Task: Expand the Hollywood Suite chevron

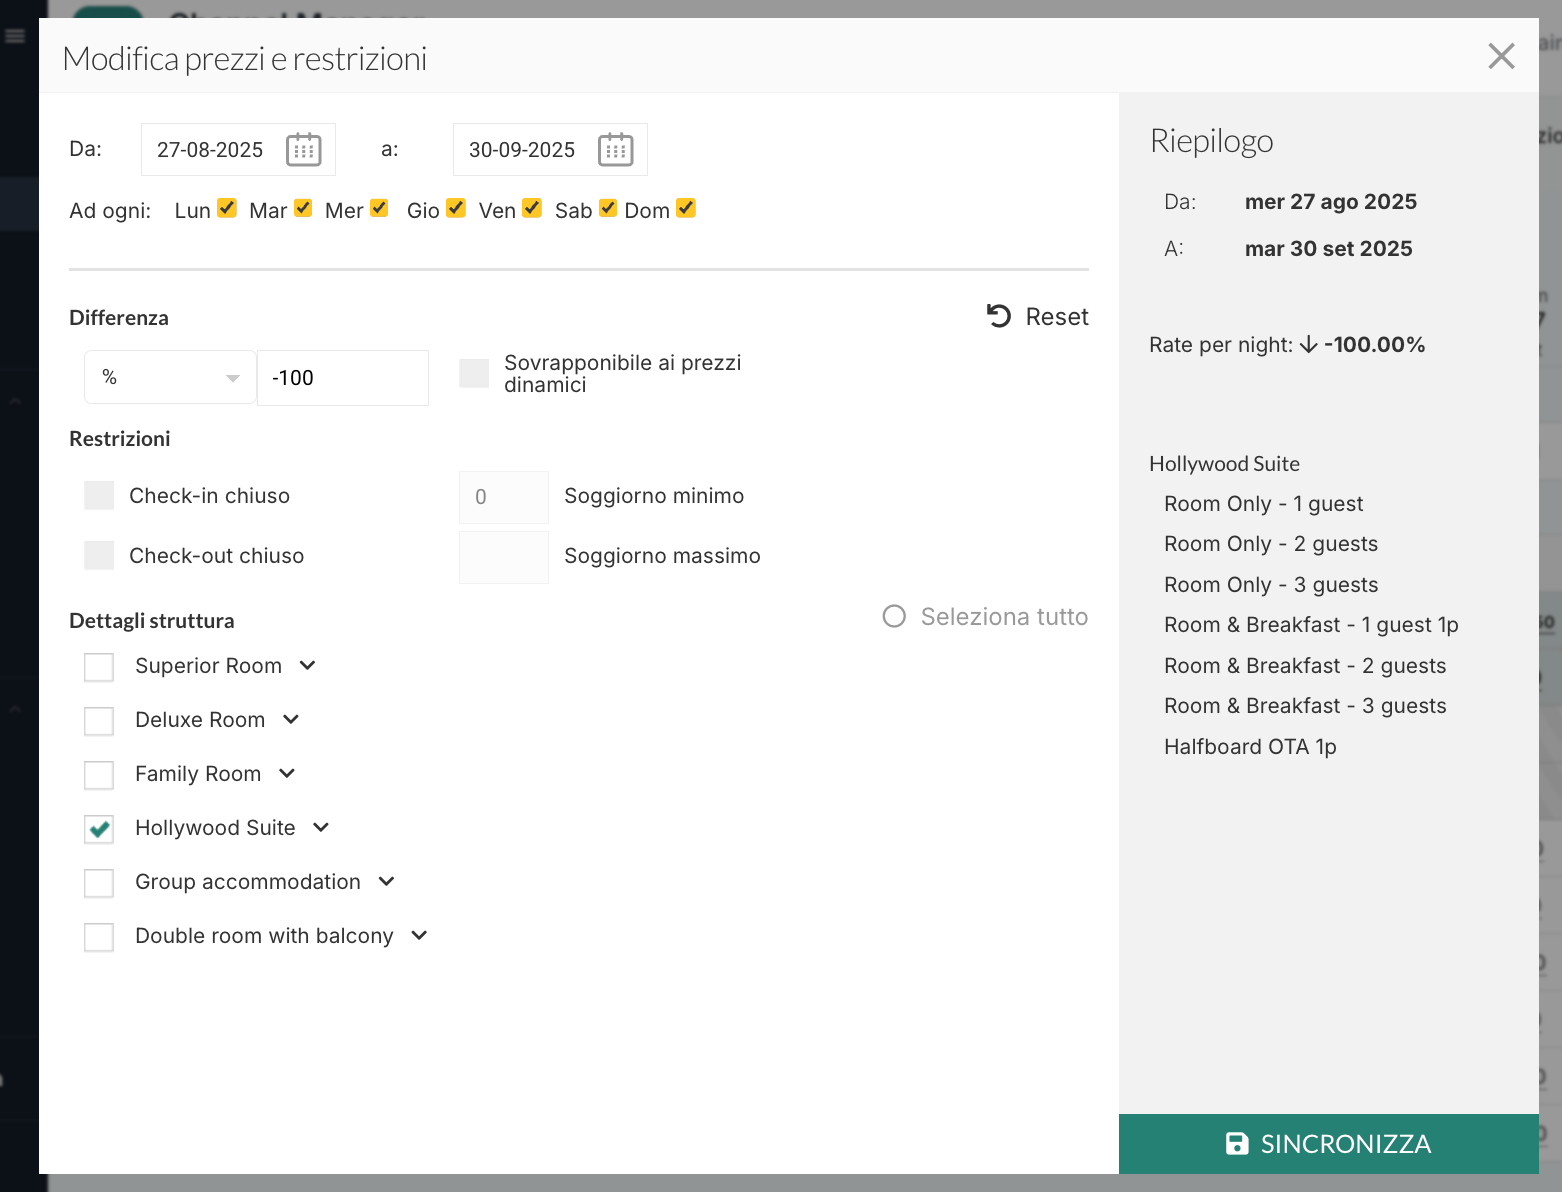Action: (x=321, y=828)
